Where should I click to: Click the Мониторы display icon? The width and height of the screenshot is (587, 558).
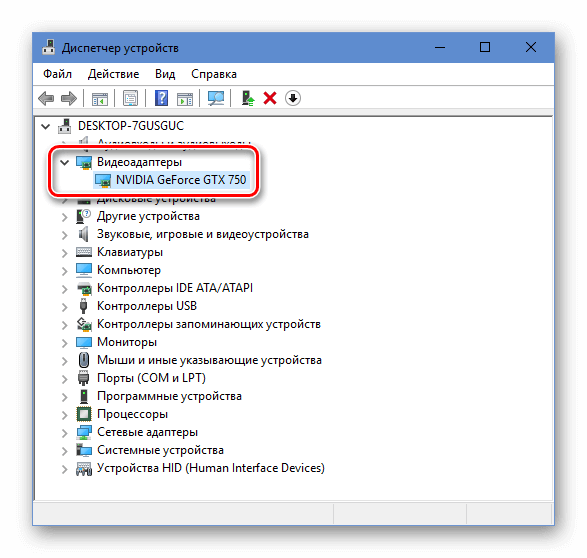pyautogui.click(x=83, y=342)
